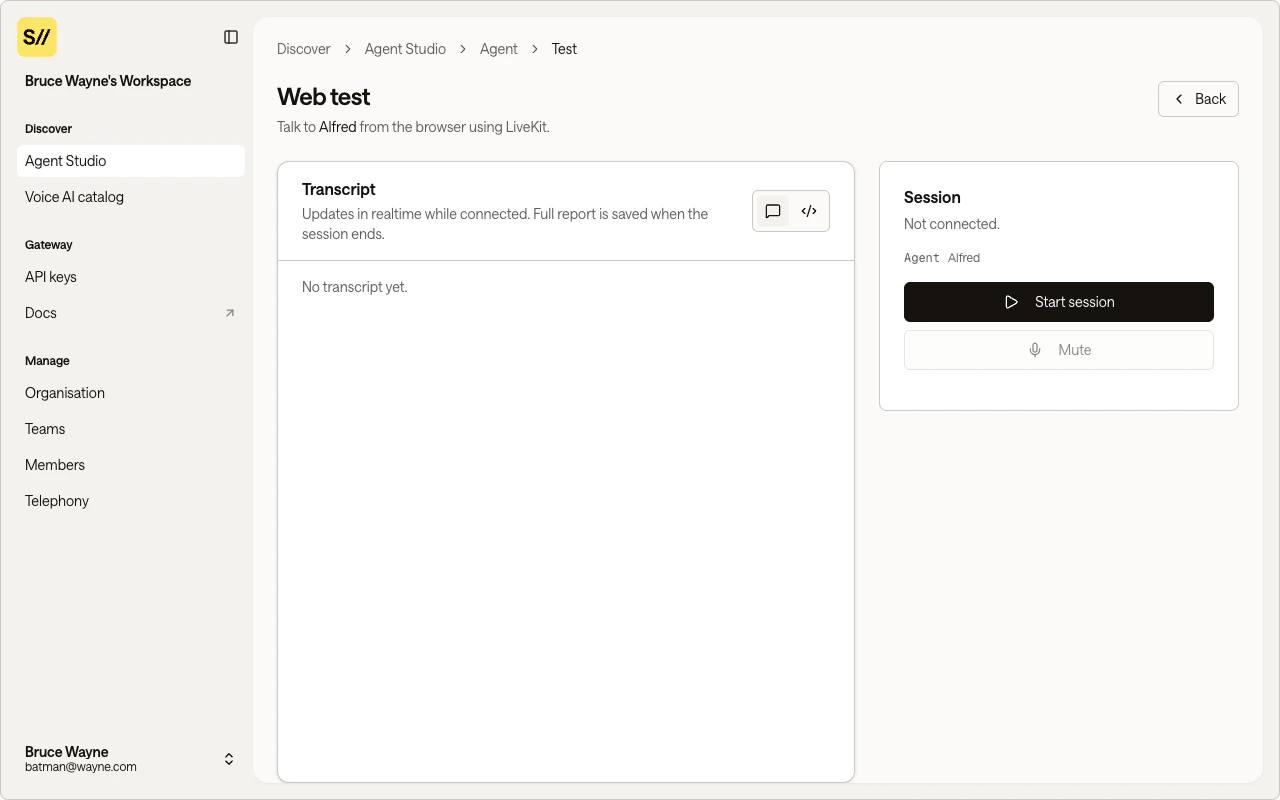Click the external link arrow next to Docs

click(229, 313)
